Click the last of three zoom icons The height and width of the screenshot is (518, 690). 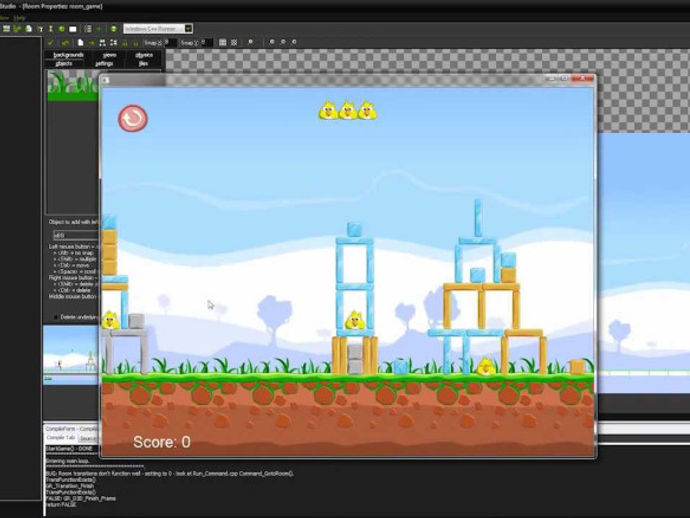click(294, 42)
